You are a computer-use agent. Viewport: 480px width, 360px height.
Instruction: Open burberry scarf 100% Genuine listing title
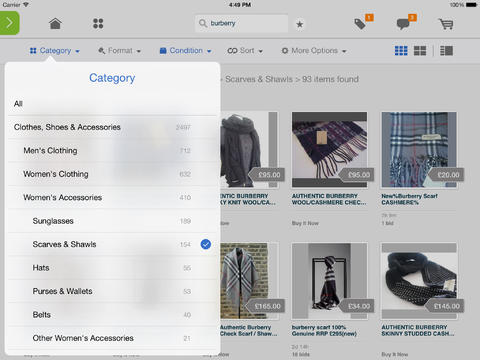pos(324,330)
